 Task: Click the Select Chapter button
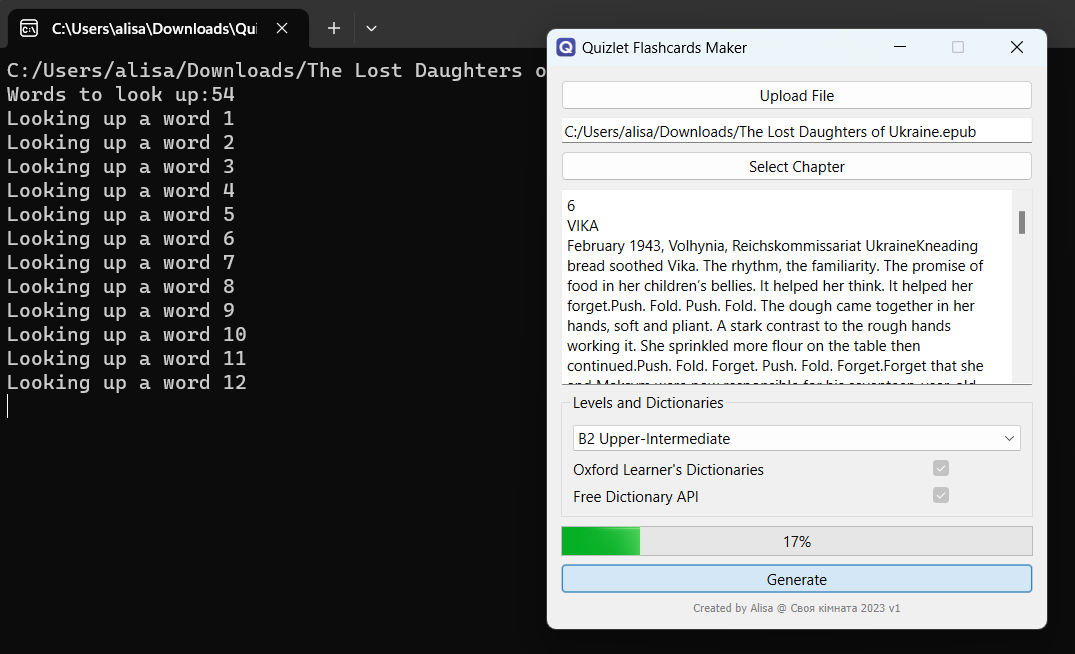click(797, 167)
